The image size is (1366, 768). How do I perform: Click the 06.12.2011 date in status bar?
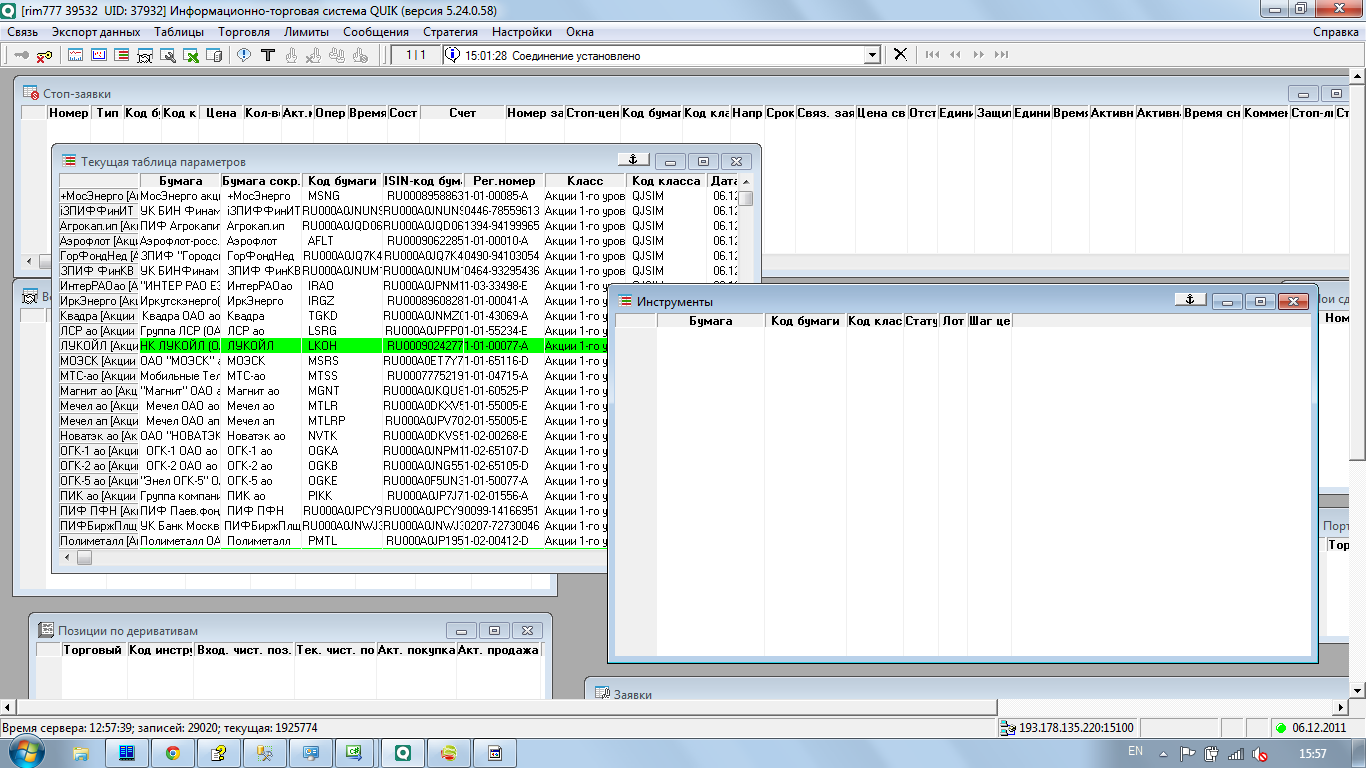(1320, 727)
